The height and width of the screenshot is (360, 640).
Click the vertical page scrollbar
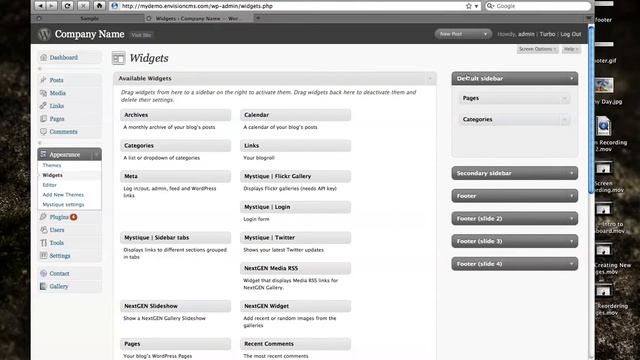pos(591,109)
